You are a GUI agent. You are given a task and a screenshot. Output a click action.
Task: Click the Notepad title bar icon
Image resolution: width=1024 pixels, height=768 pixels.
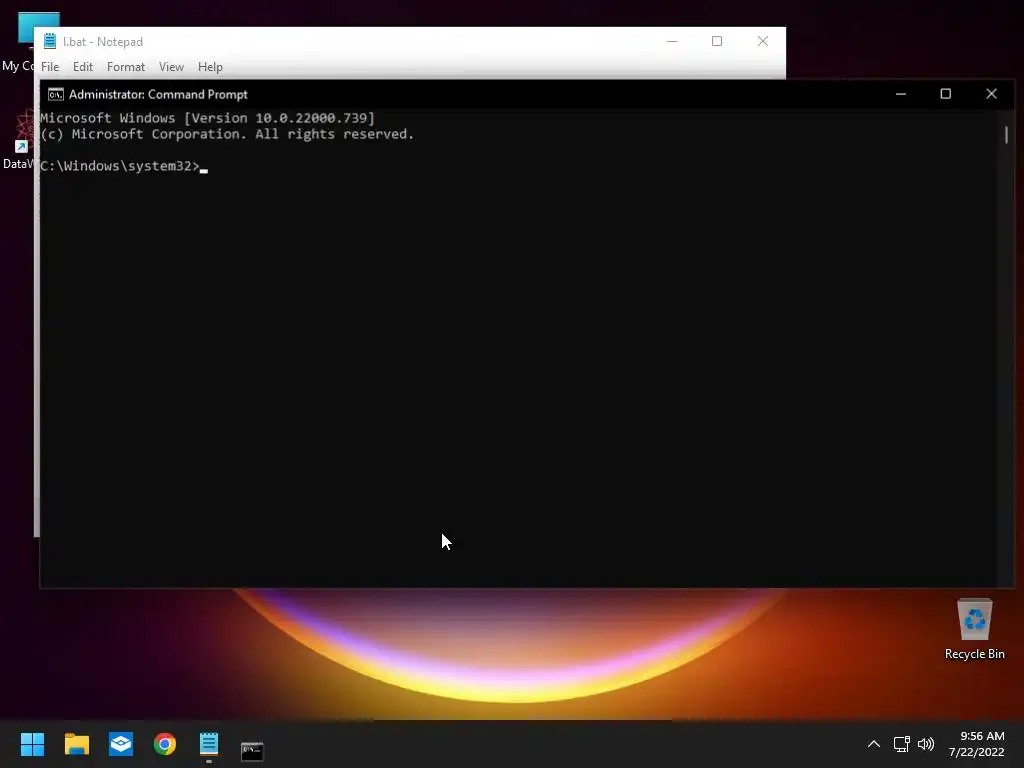coord(50,41)
